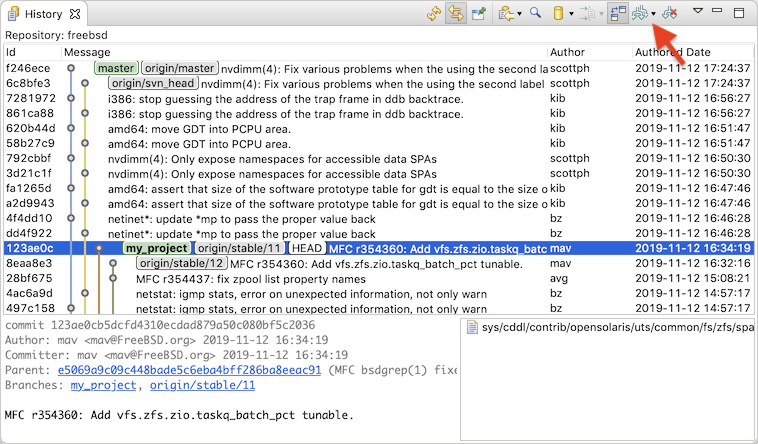Select commit 28bf675

click(x=378, y=278)
